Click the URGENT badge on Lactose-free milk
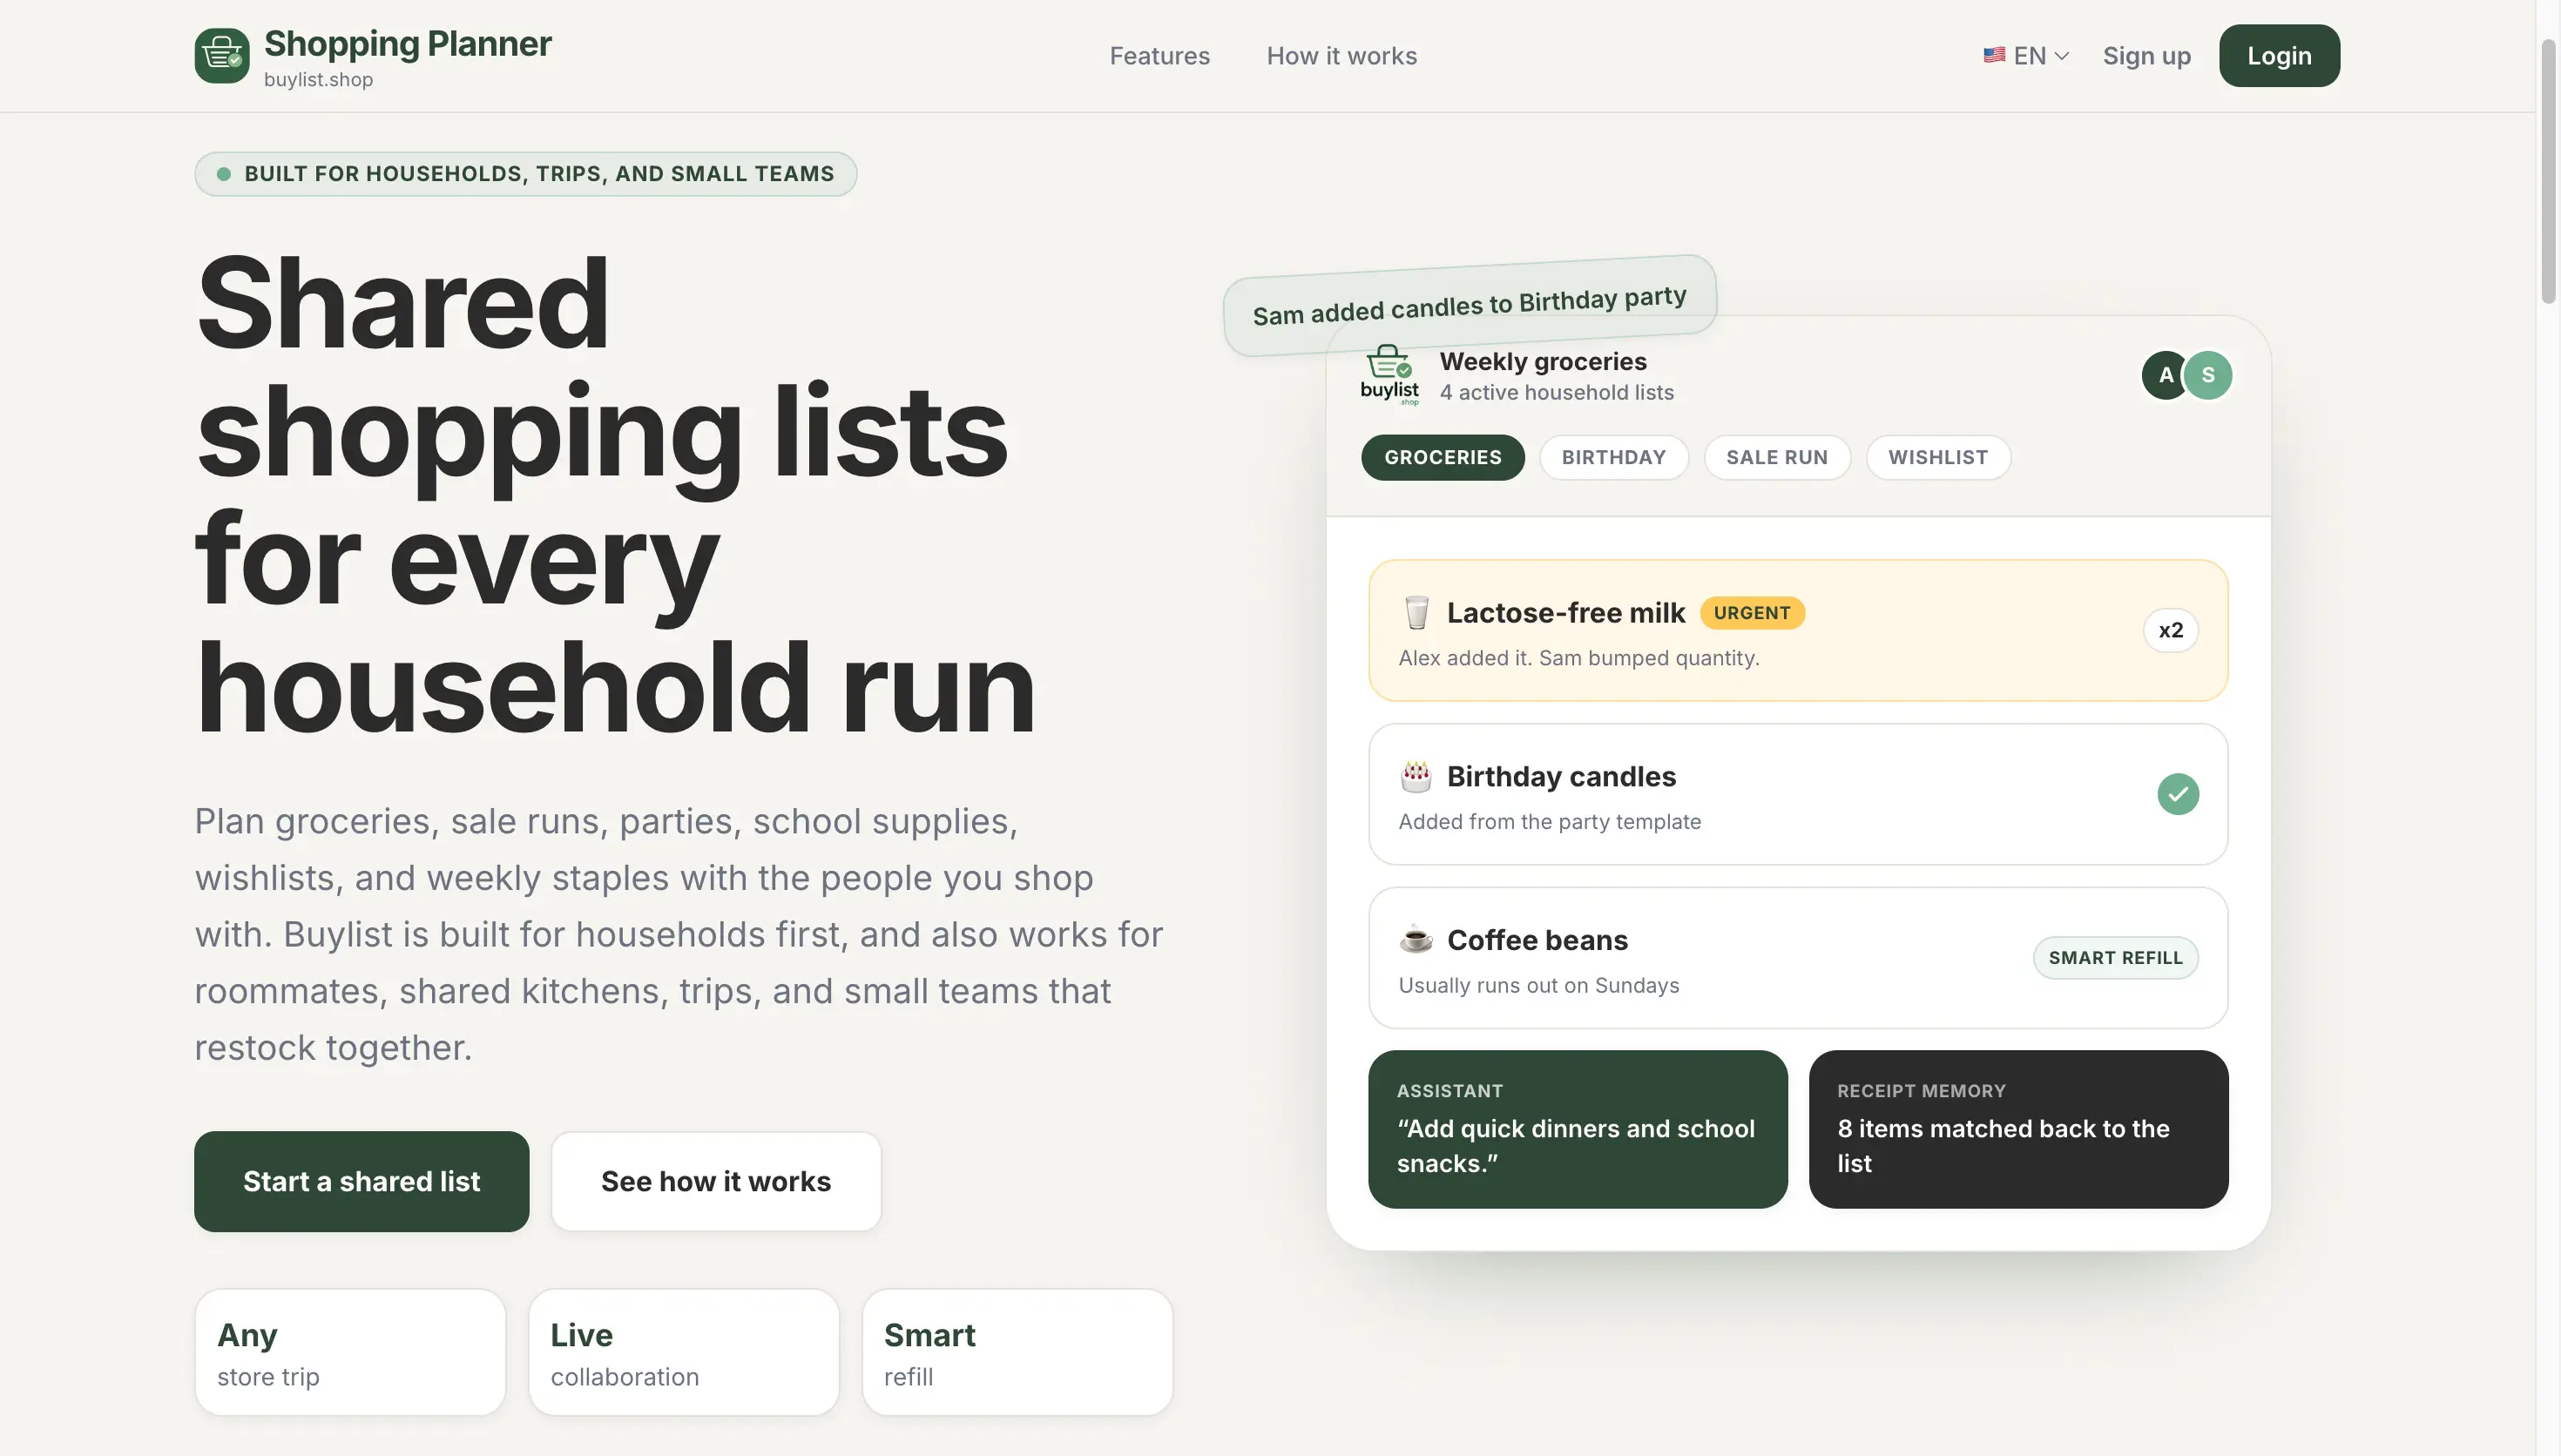The height and width of the screenshot is (1456, 2561). (x=1752, y=613)
